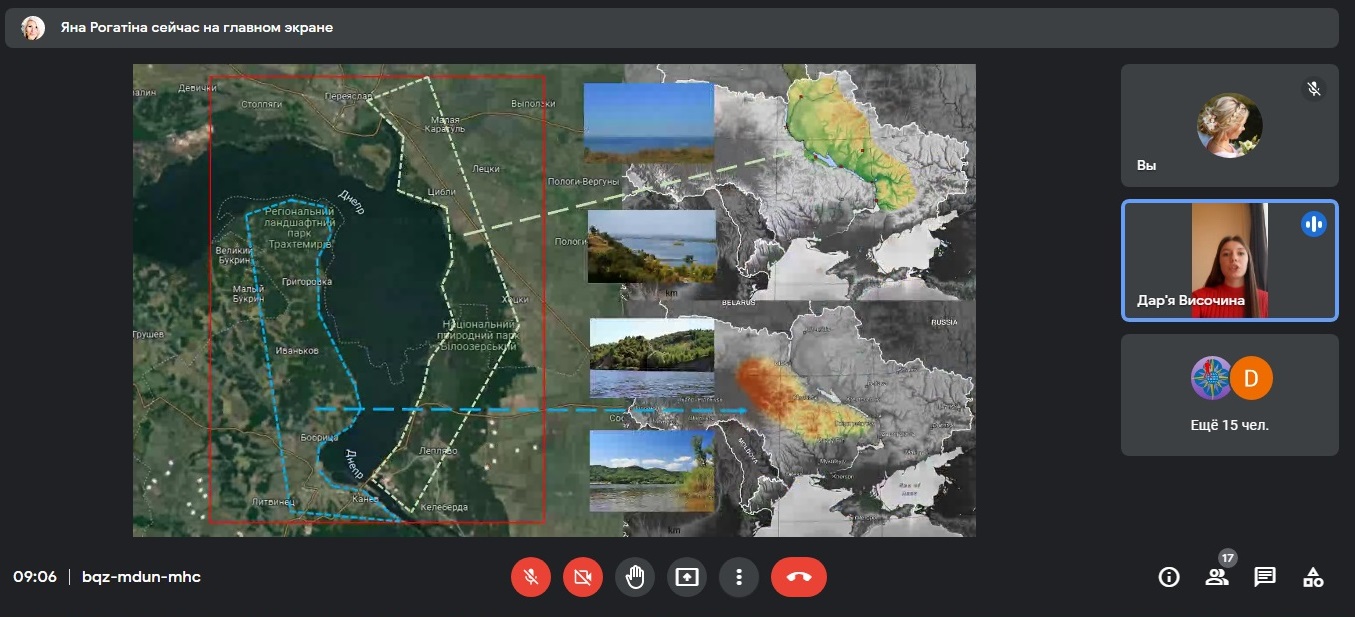
Task: Open meeting details info icon
Action: [x=1168, y=577]
